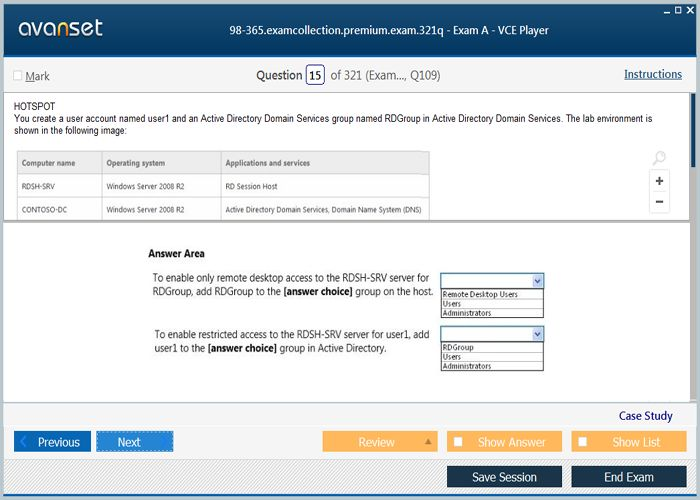Choose Administrators in the first answer list
The width and height of the screenshot is (700, 500).
pos(492,313)
